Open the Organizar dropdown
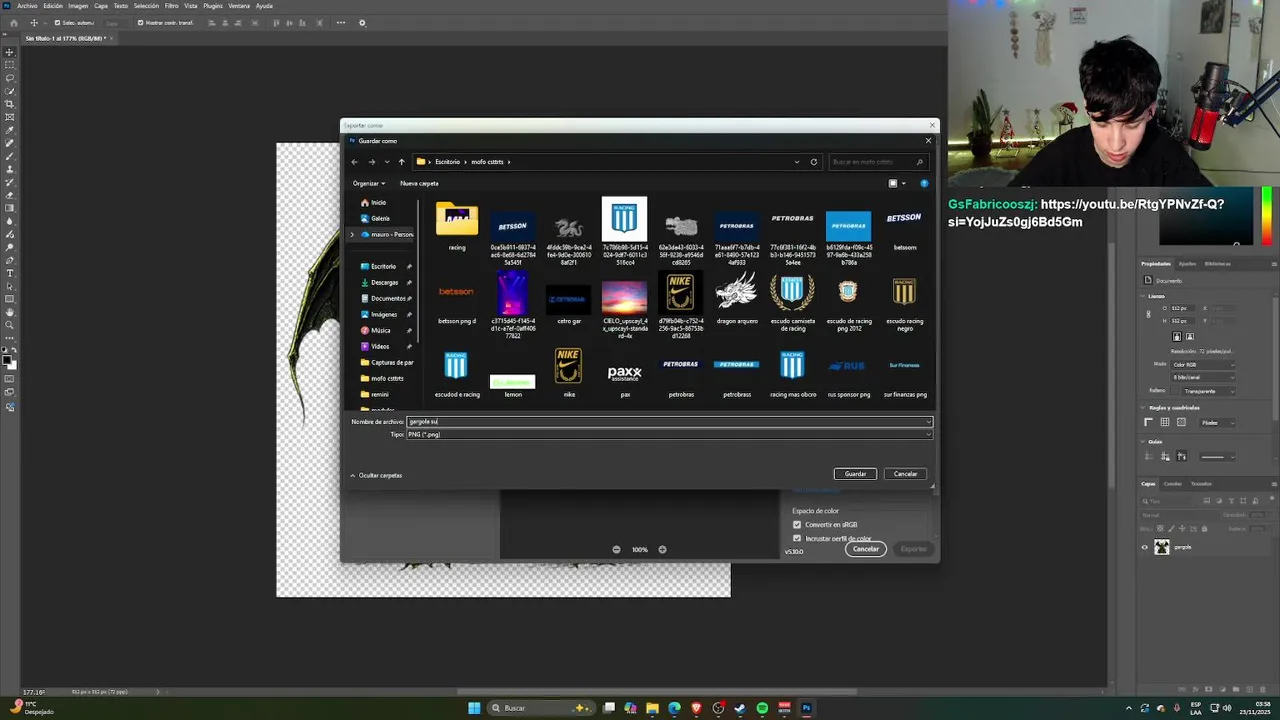 (369, 184)
